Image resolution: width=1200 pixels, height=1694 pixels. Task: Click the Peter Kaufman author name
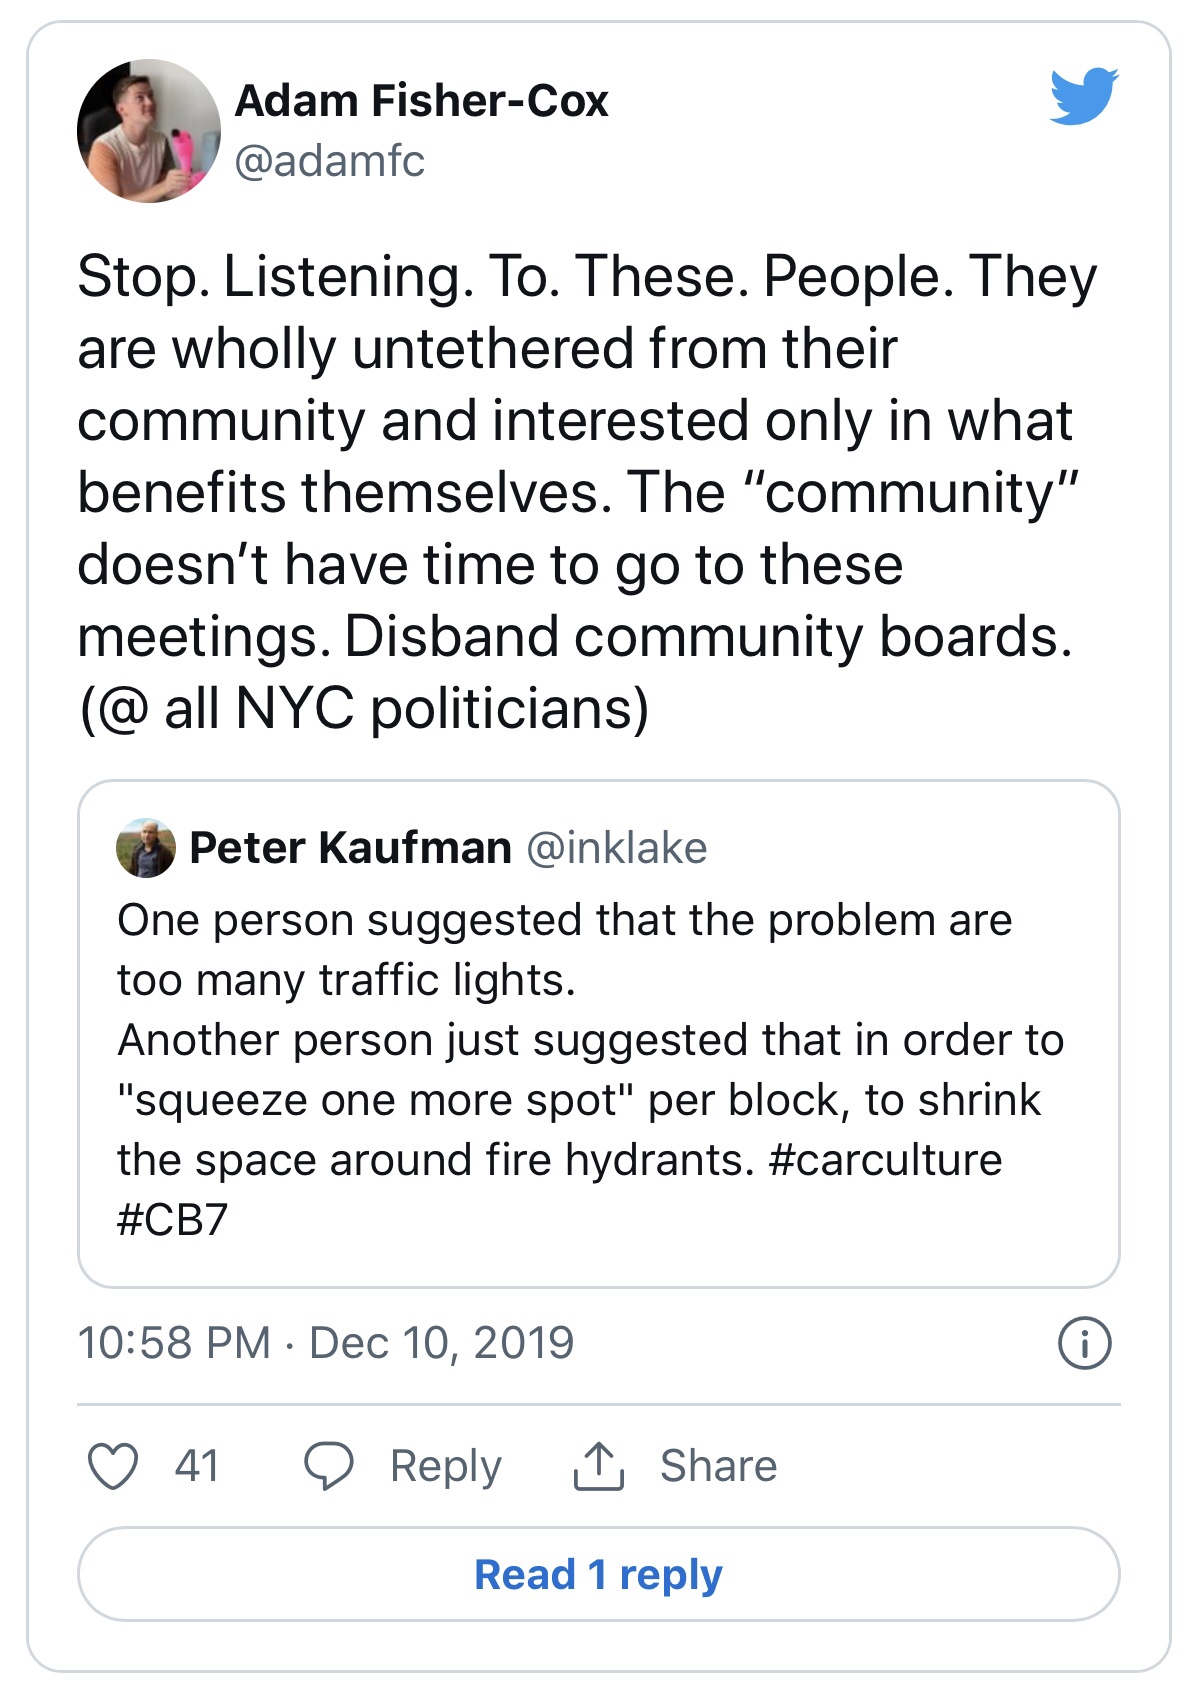tap(350, 848)
